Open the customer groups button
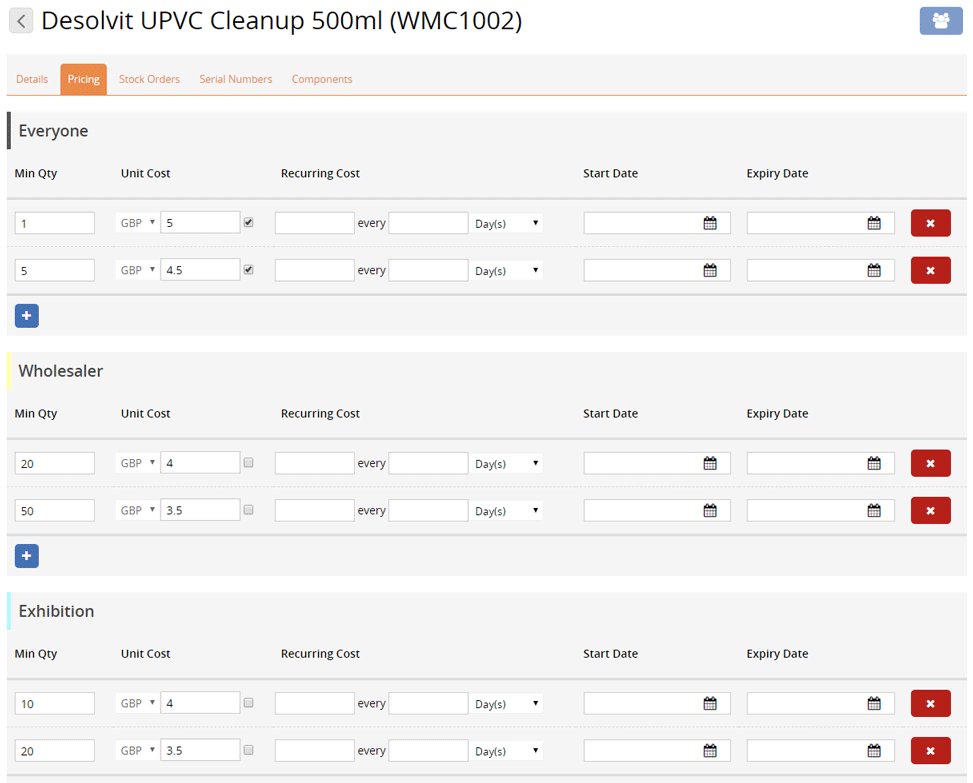 click(941, 21)
